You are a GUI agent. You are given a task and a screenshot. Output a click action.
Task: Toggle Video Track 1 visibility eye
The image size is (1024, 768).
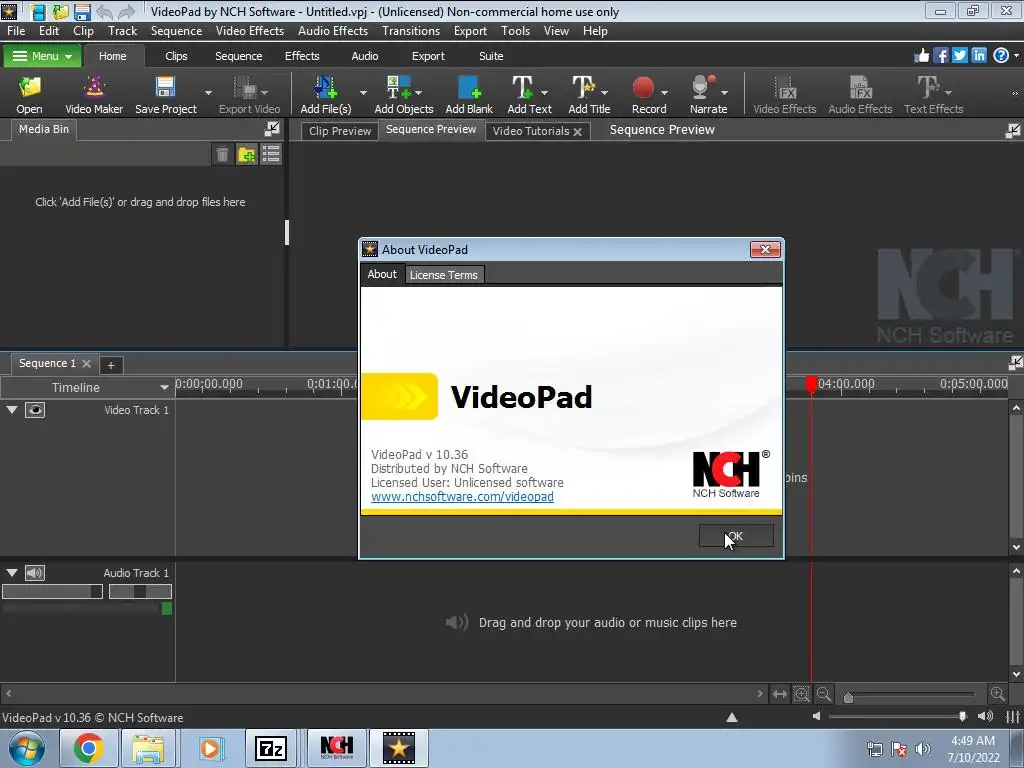(x=35, y=410)
